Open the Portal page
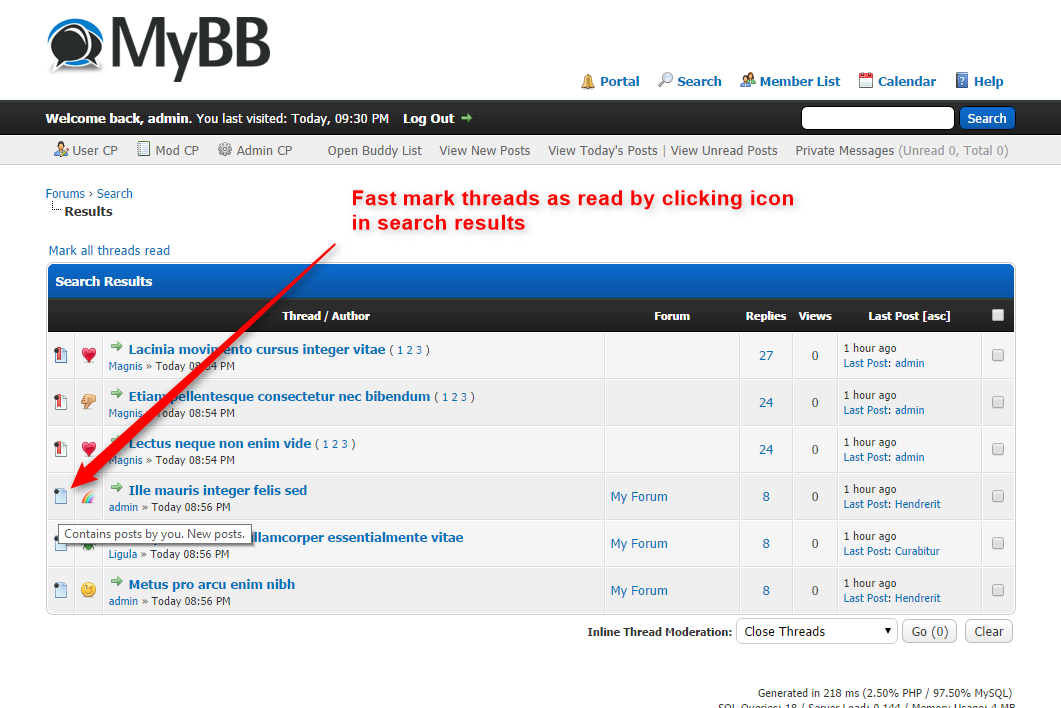This screenshot has height=708, width=1061. 610,81
